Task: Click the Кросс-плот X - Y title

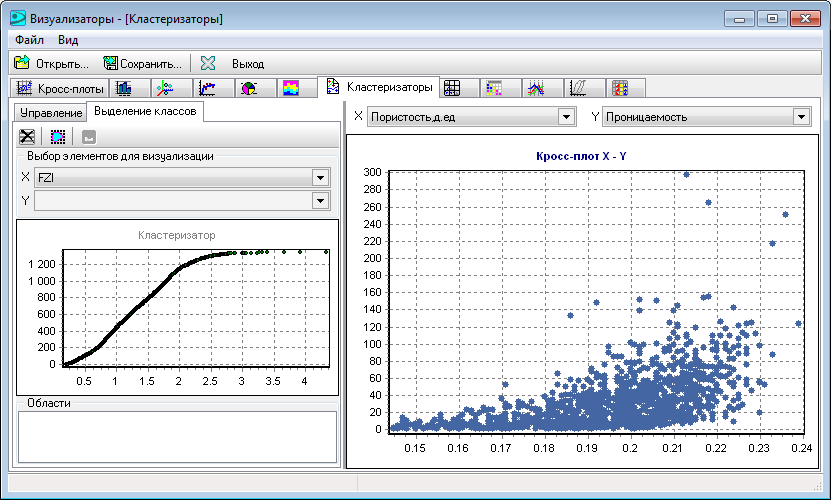Action: (581, 156)
